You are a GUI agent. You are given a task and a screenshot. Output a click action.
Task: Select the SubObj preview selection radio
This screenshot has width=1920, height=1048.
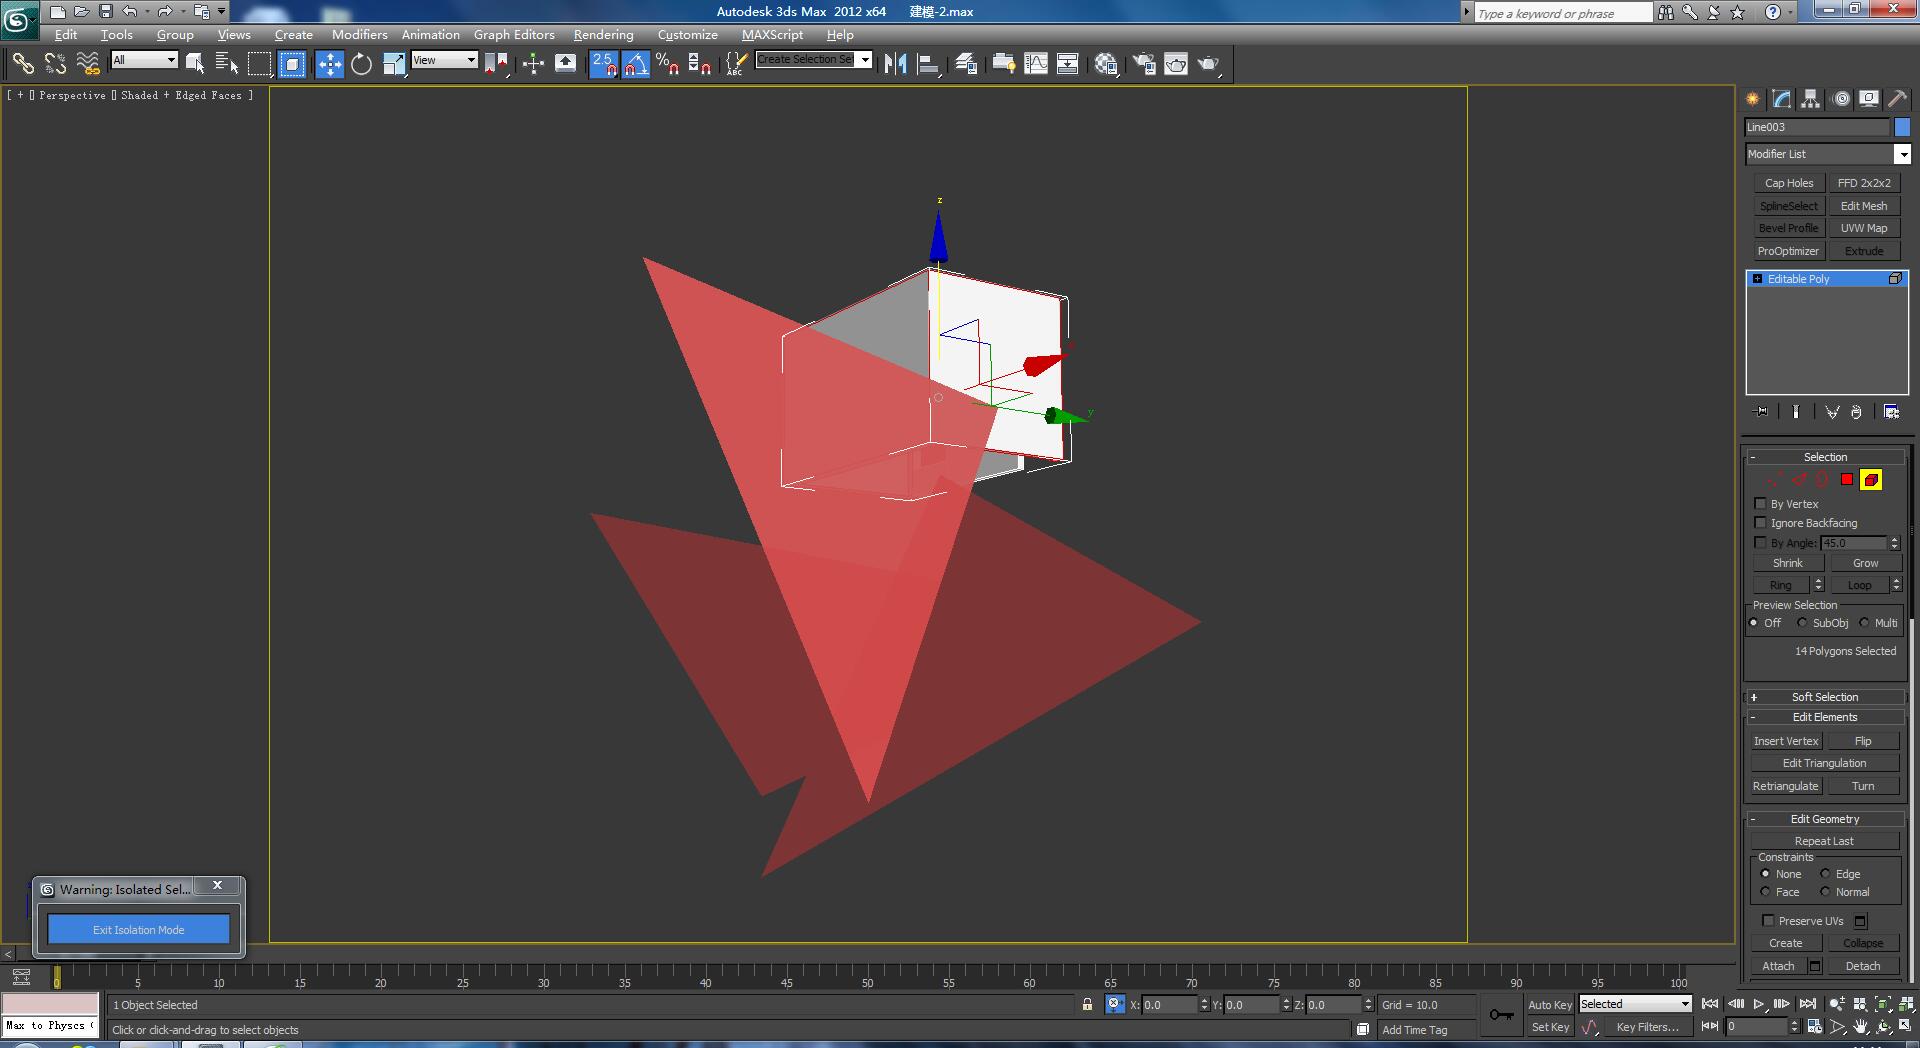pyautogui.click(x=1802, y=623)
